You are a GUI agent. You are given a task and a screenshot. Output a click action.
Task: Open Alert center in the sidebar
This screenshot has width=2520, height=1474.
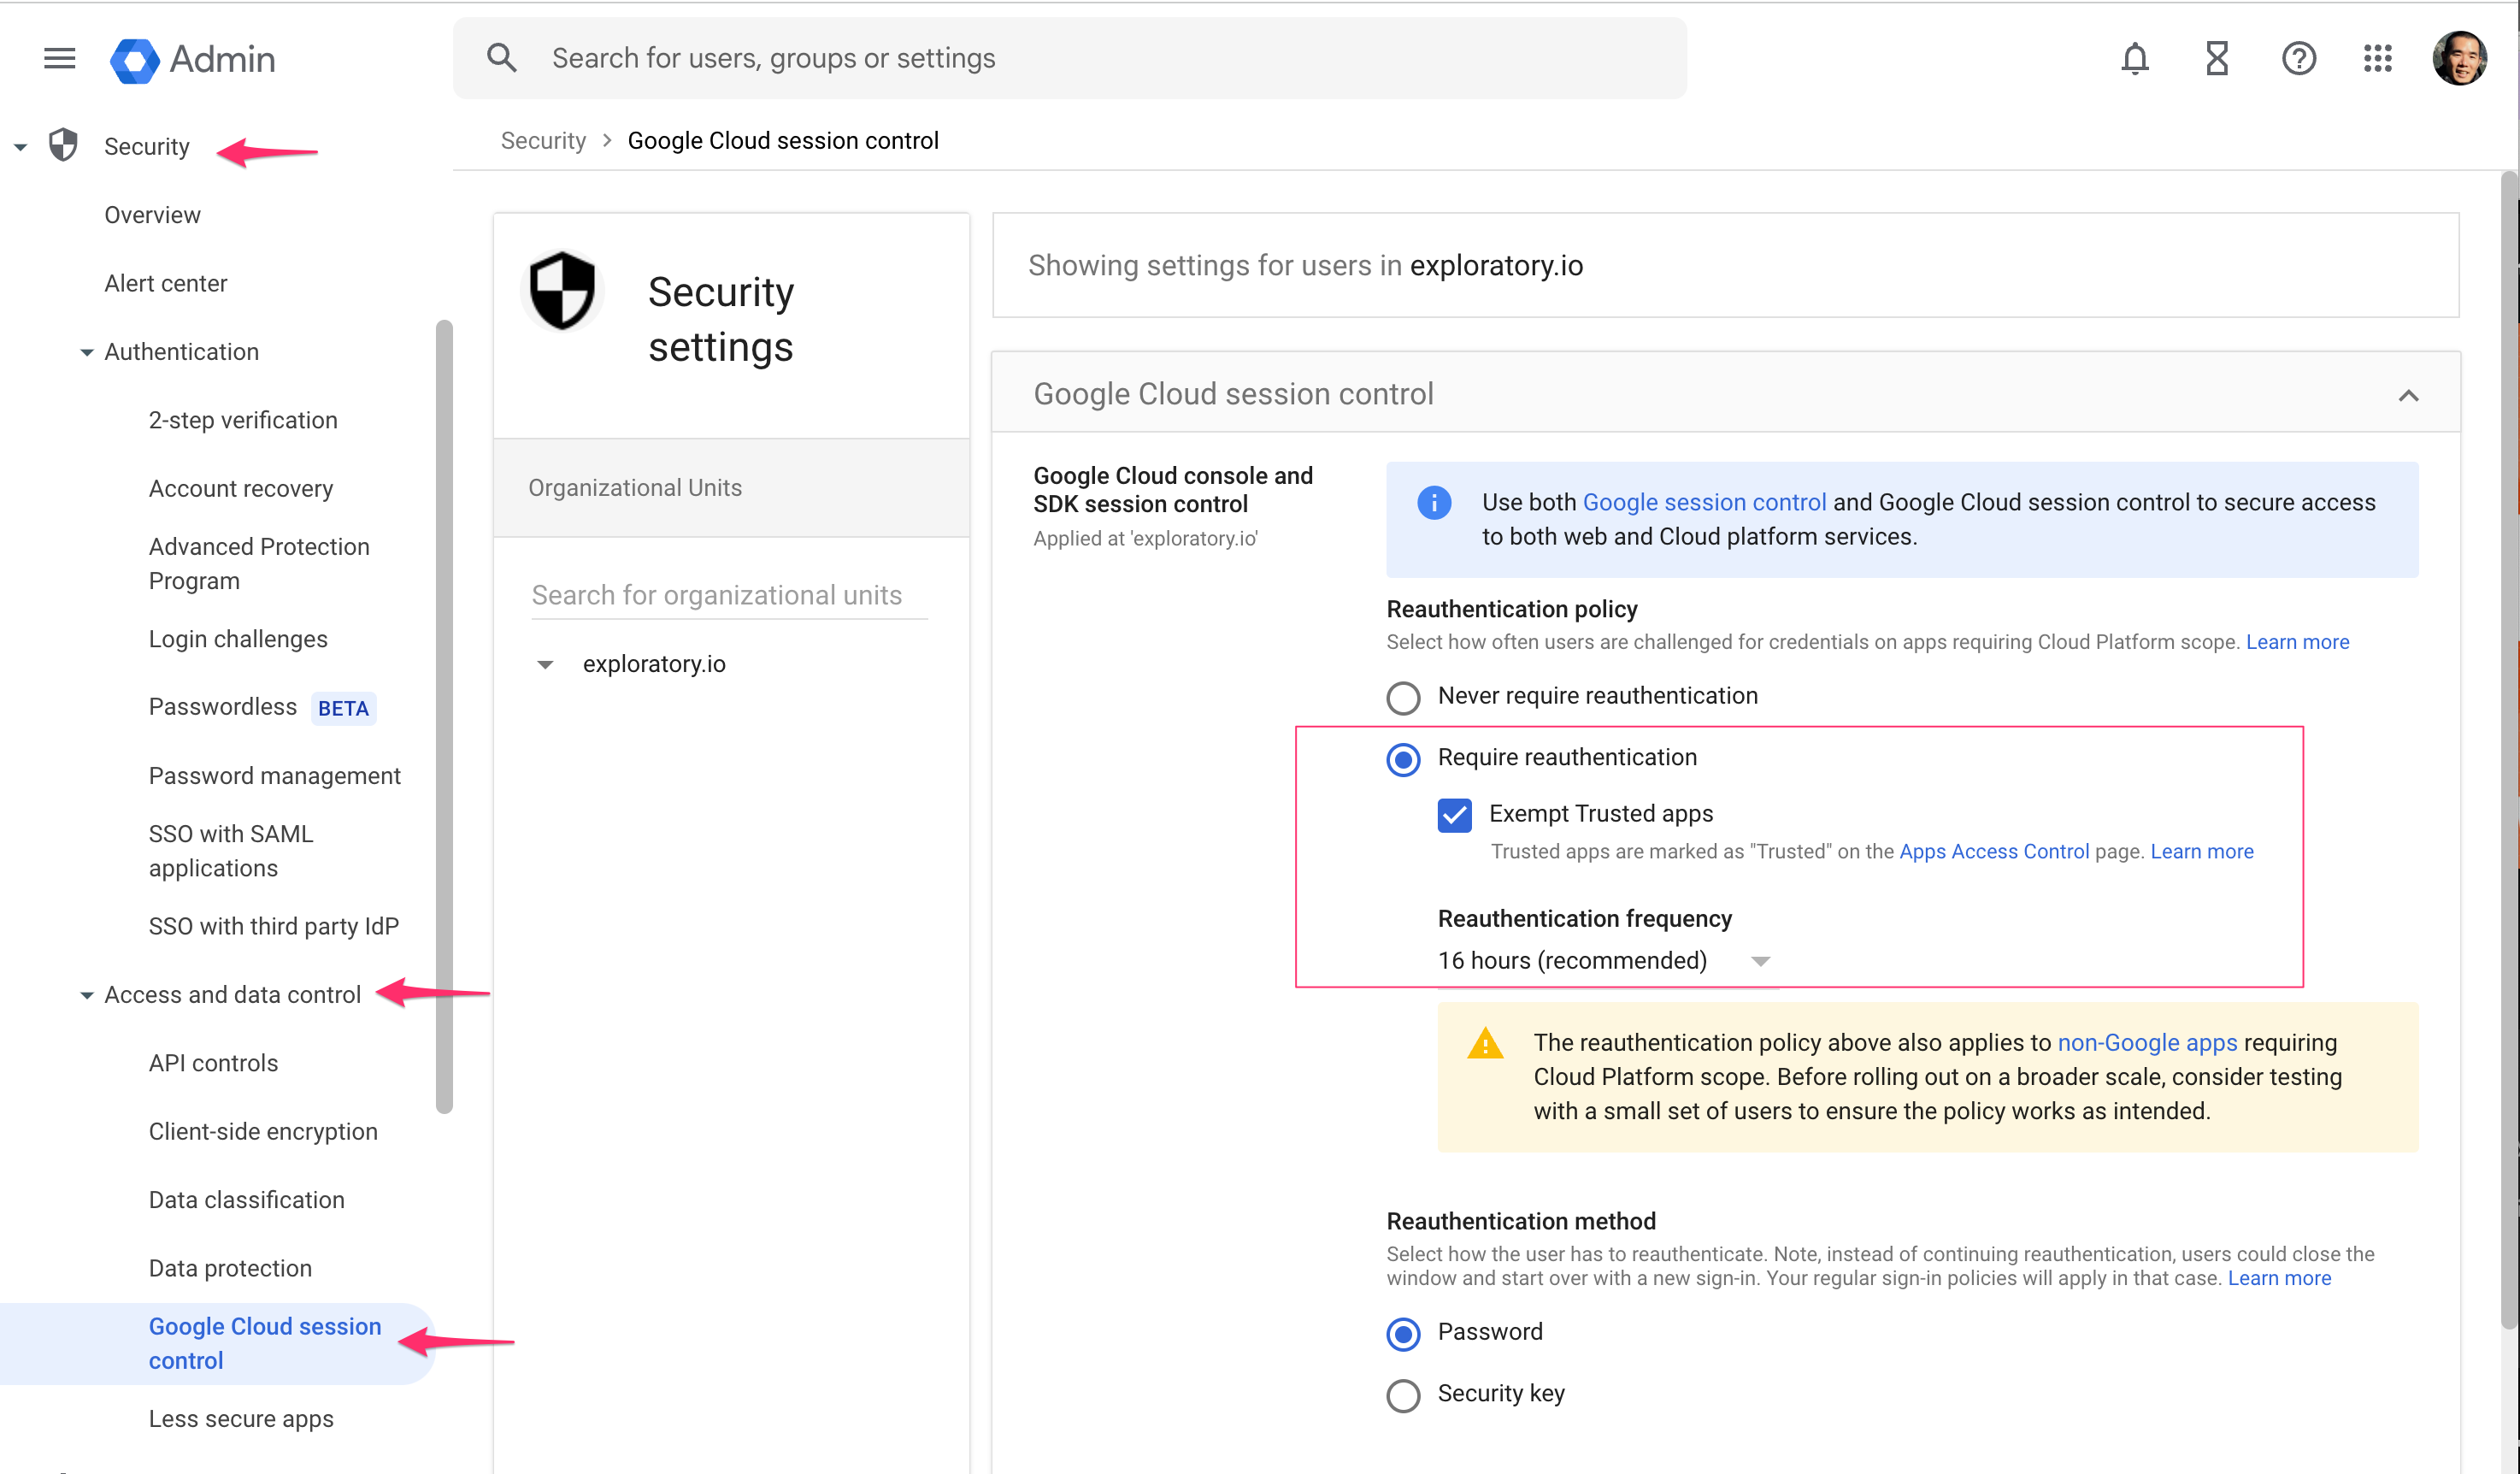pyautogui.click(x=166, y=283)
